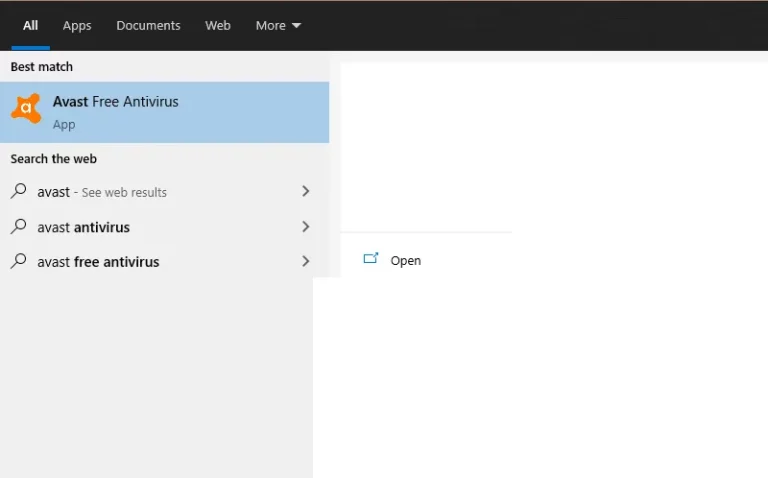Click the Open icon in preview pane

[x=371, y=258]
